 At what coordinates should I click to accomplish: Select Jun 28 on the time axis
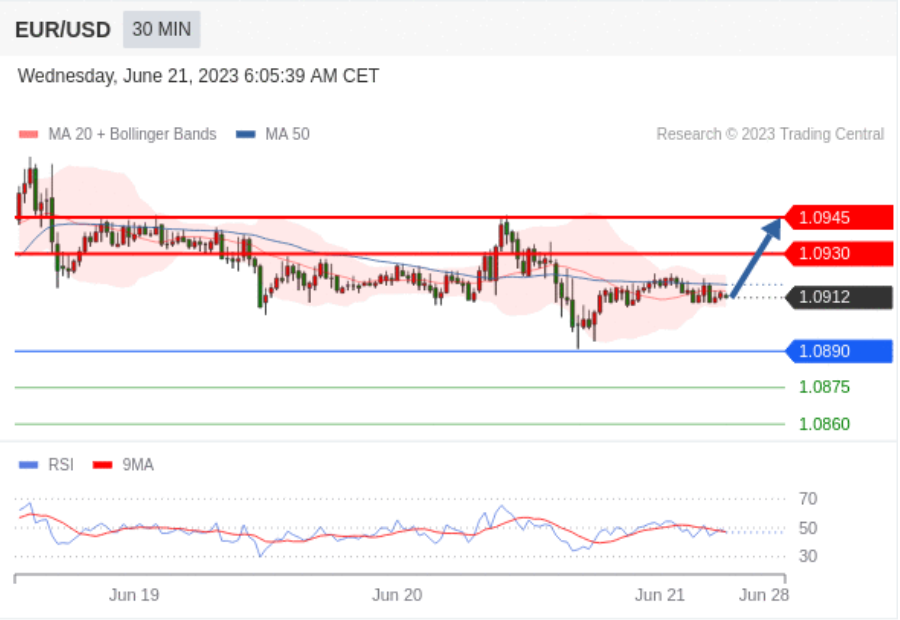[763, 595]
